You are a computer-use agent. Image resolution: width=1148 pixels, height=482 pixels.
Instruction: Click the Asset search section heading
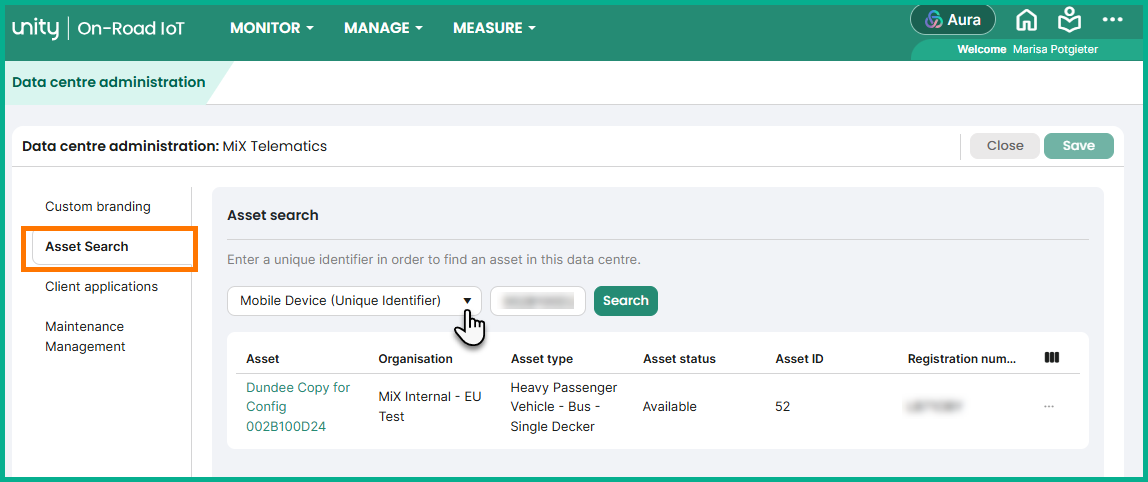point(273,215)
